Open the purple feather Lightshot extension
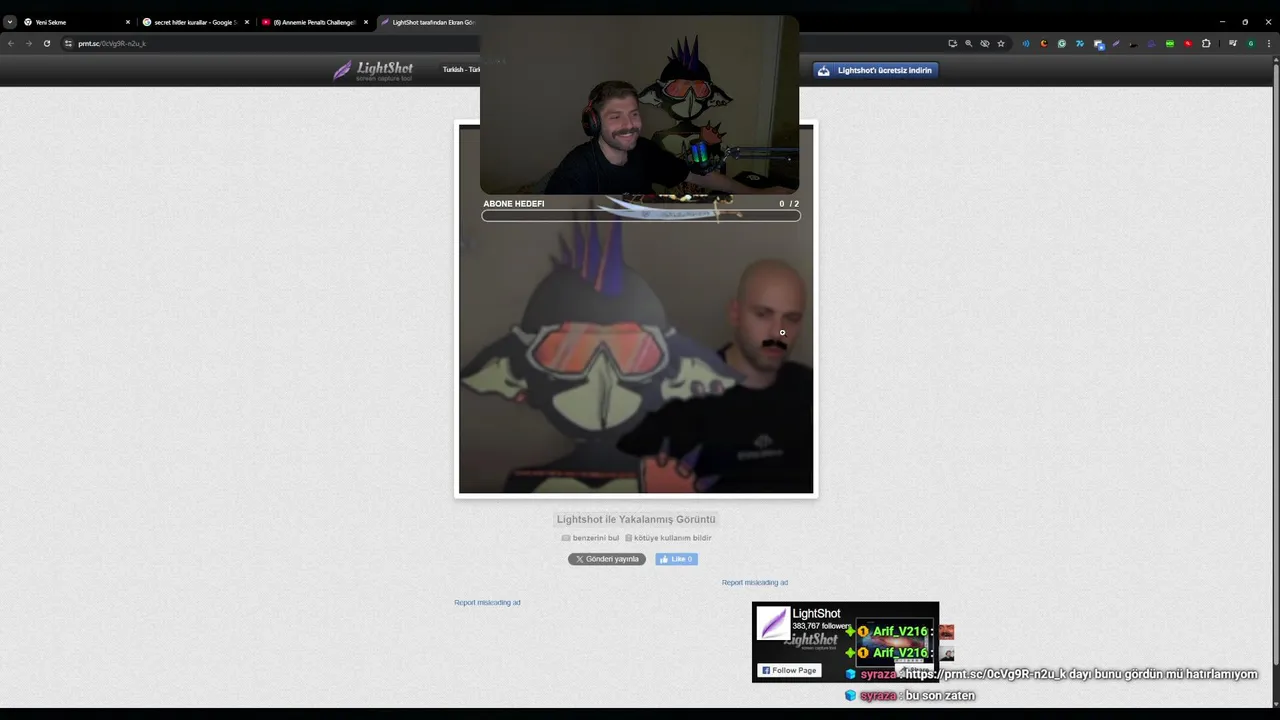Viewport: 1280px width, 720px height. (1116, 43)
